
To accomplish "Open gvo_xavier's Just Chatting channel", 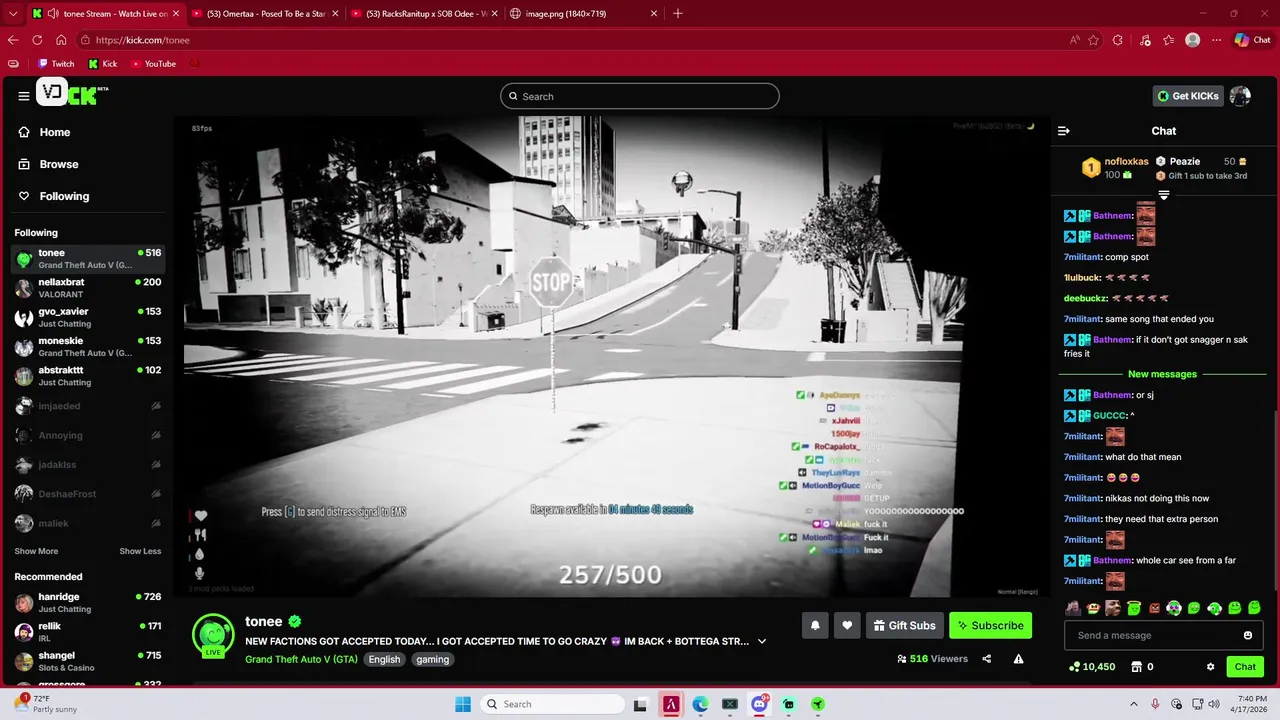I will (88, 317).
